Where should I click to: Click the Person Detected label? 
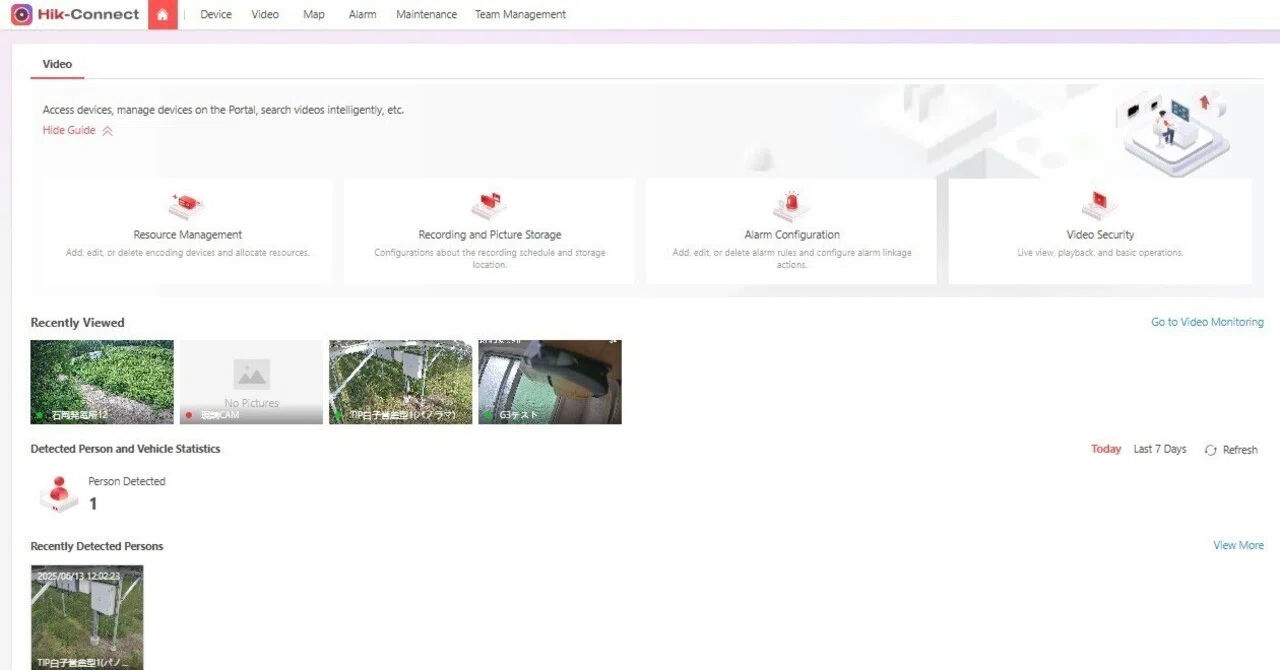click(127, 481)
